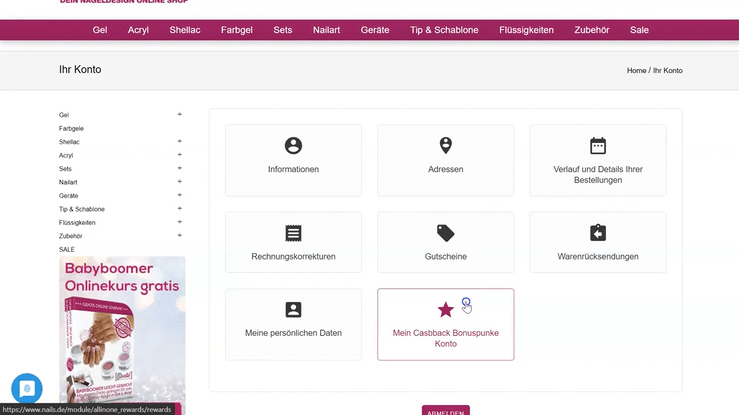The image size is (739, 415).
Task: Open Babyboomer Onlinekurs gratis banner
Action: pyautogui.click(x=122, y=335)
